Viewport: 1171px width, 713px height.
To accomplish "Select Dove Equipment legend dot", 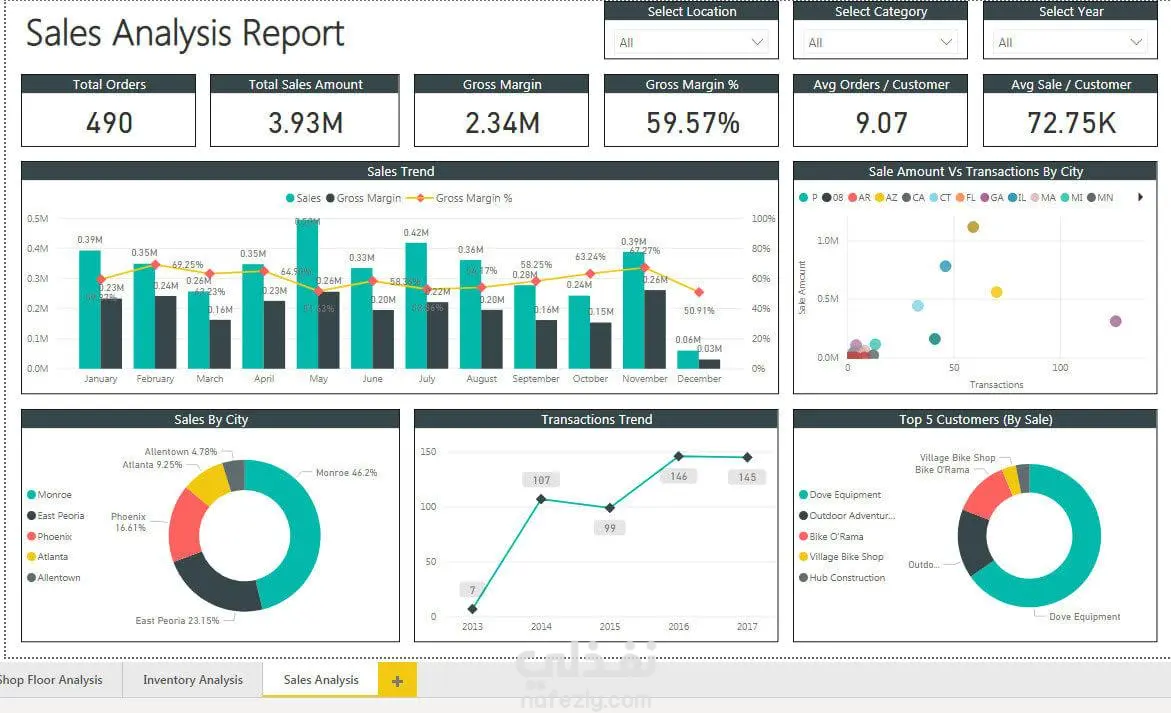I will click(804, 495).
